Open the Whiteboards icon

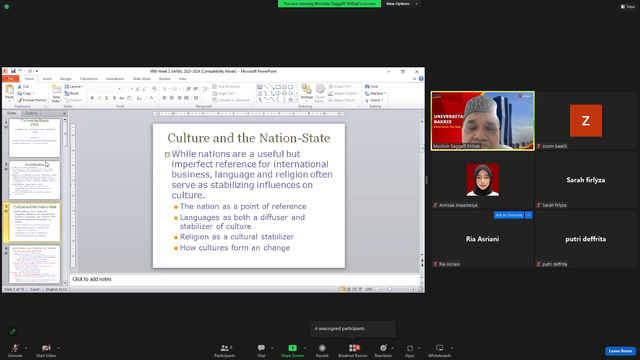click(x=440, y=348)
